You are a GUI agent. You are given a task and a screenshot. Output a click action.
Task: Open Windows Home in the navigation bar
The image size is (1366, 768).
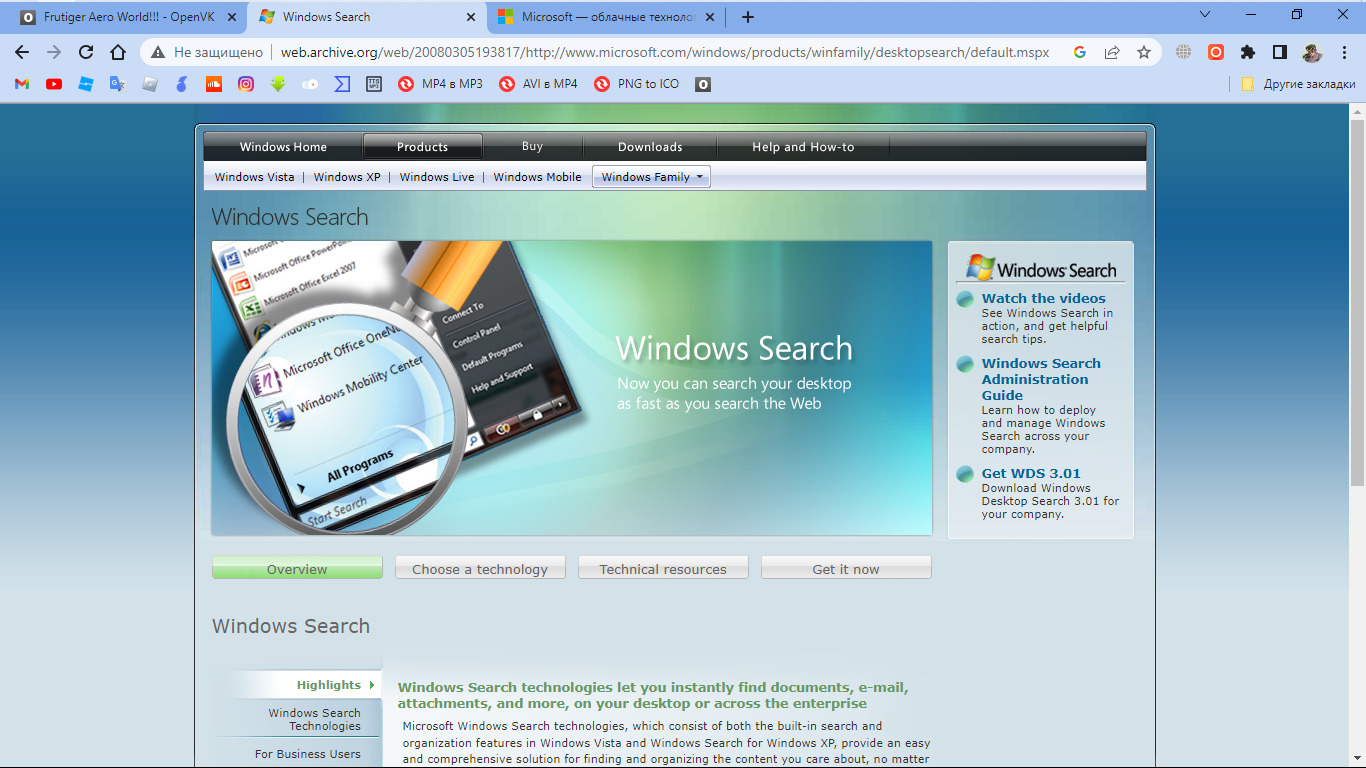pyautogui.click(x=283, y=147)
